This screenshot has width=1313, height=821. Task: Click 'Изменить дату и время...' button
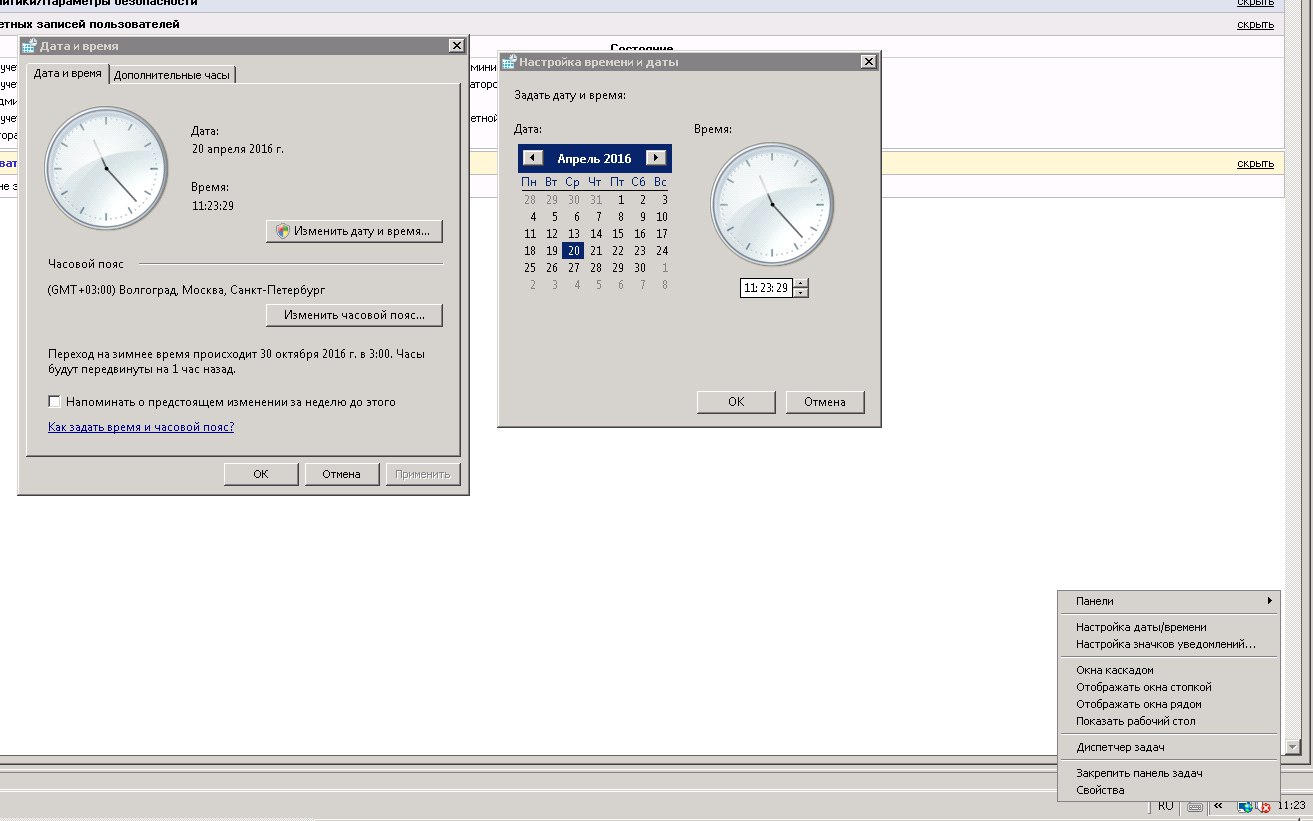click(x=354, y=231)
